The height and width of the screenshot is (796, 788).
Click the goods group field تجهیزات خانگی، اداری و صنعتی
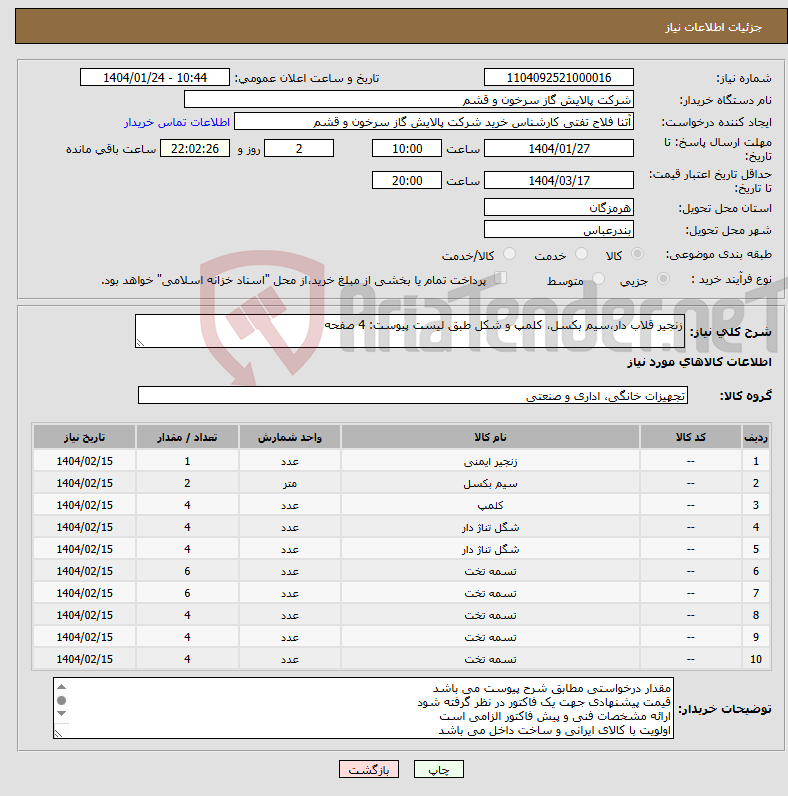(413, 395)
